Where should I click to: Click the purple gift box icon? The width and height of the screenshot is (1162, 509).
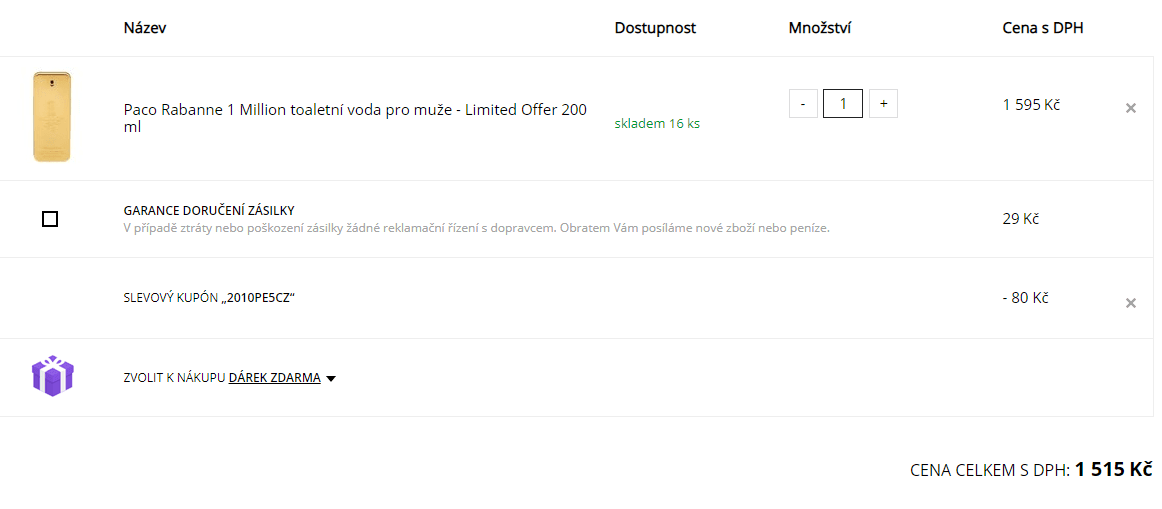pos(52,376)
